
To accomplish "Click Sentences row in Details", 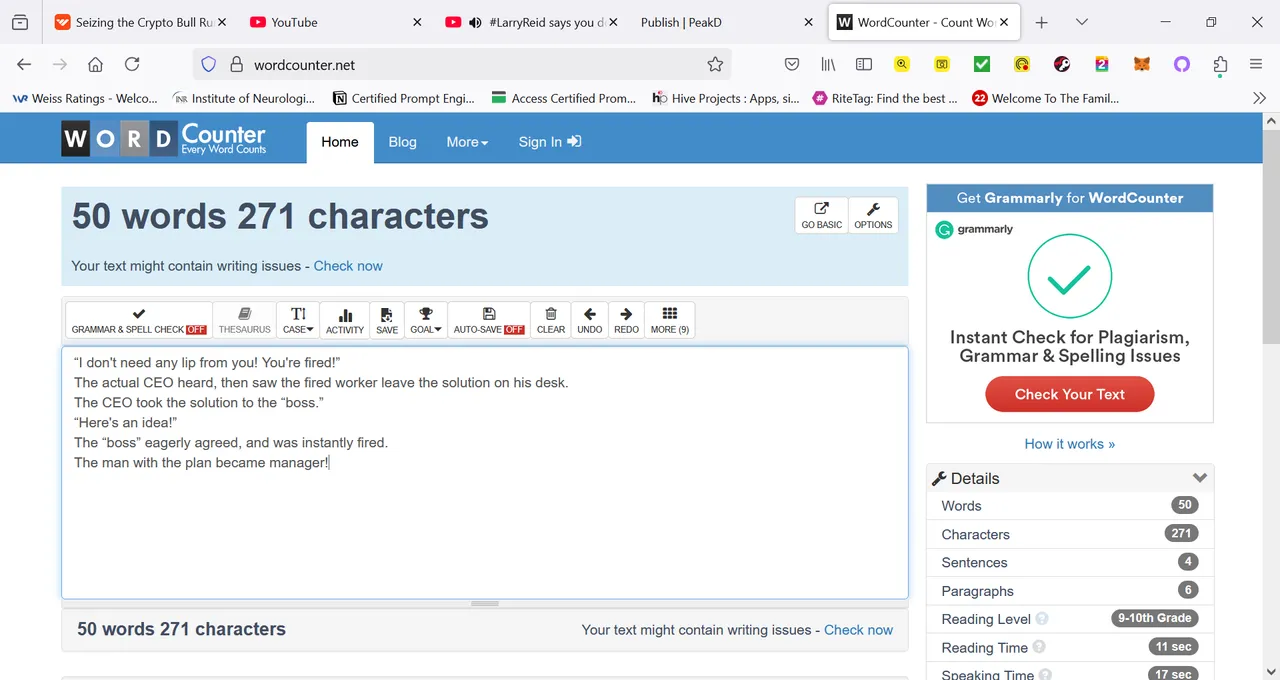I will coord(1070,563).
